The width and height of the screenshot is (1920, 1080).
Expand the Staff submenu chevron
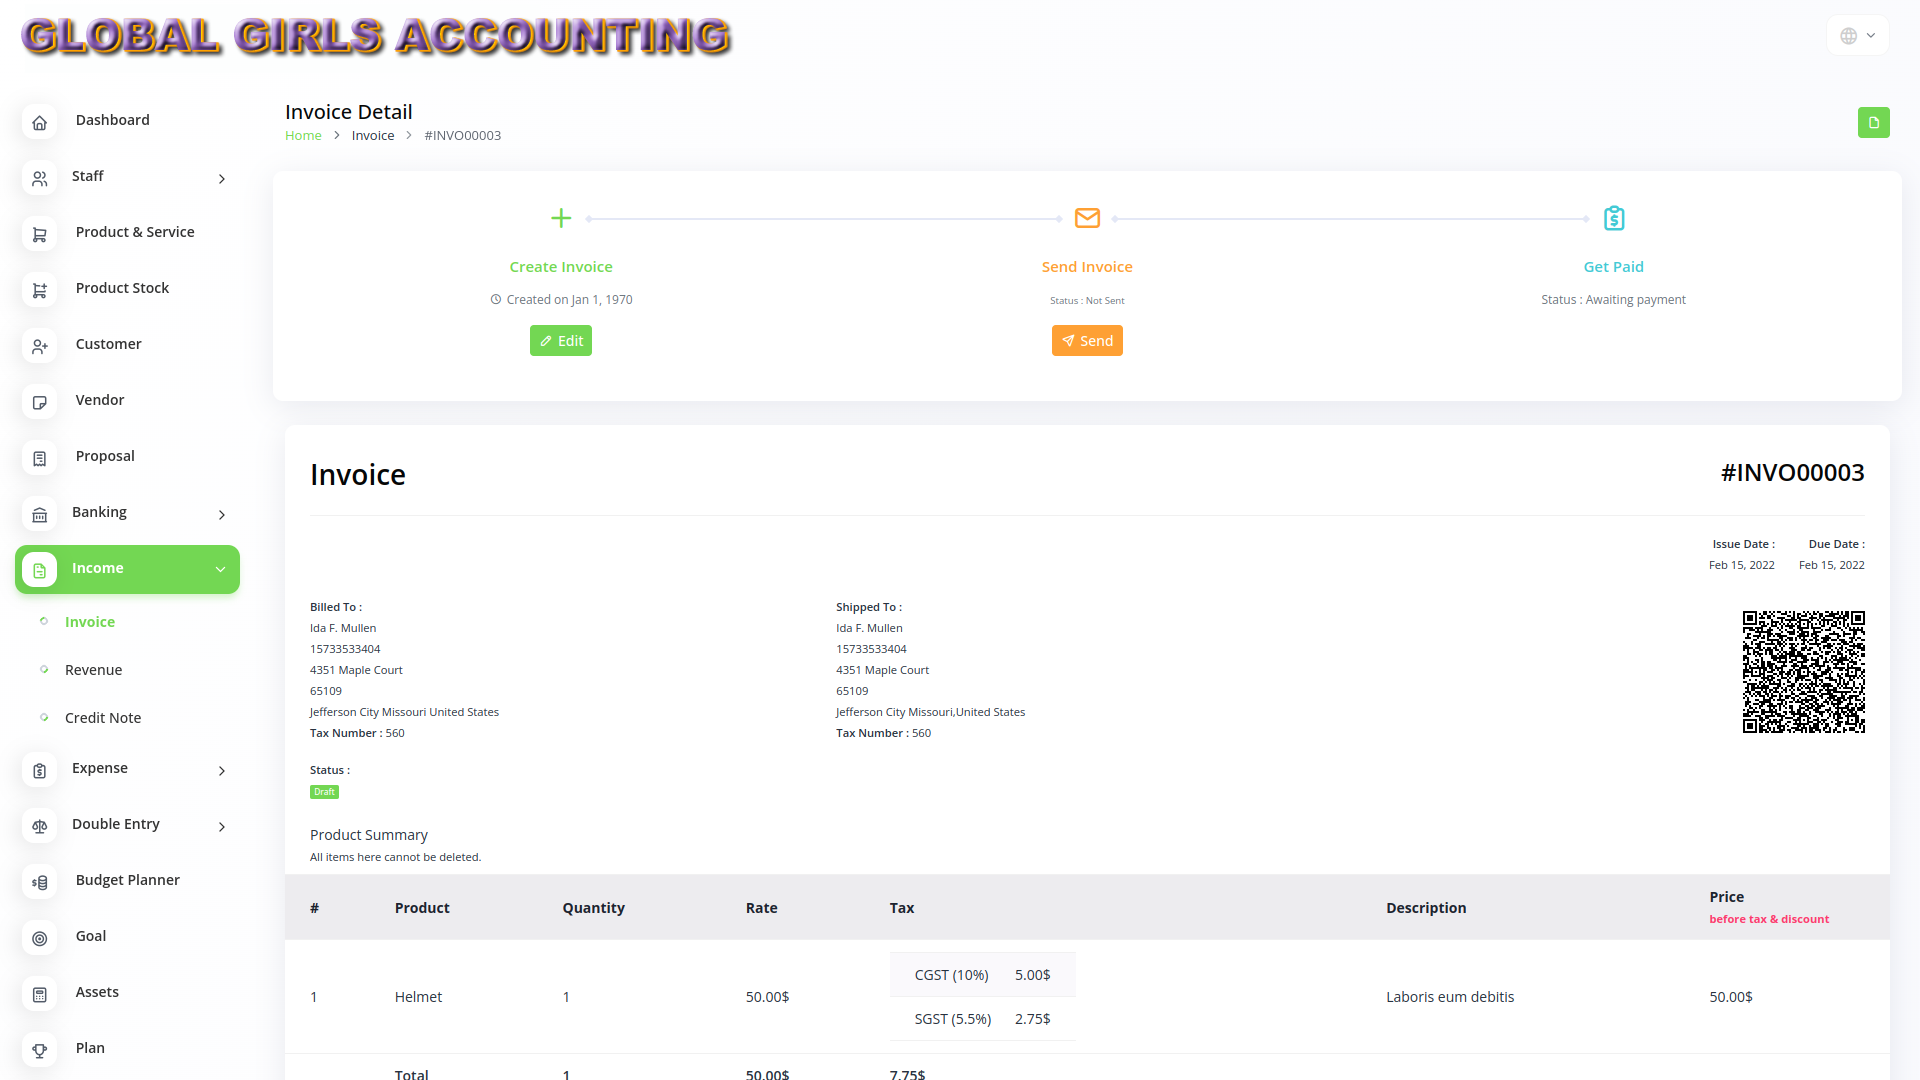coord(222,179)
